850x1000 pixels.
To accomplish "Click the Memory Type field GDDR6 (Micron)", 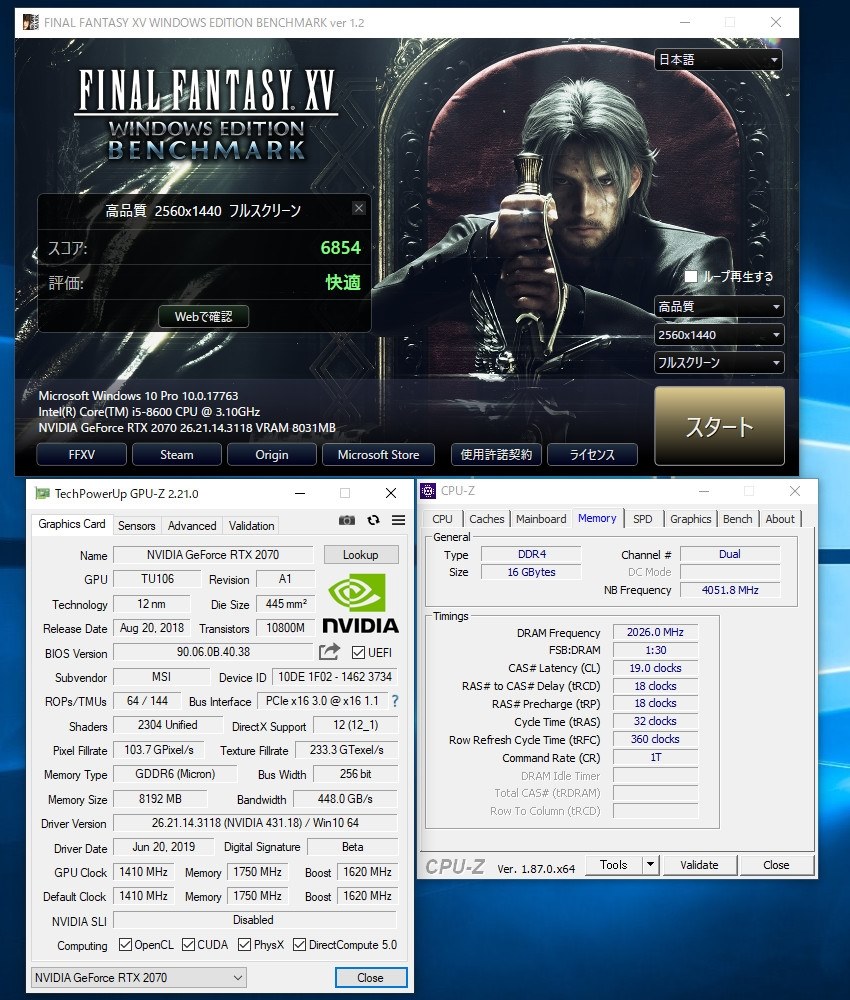I will (175, 774).
